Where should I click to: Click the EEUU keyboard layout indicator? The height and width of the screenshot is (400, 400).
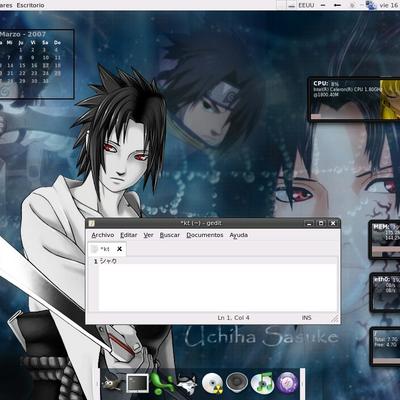click(306, 5)
